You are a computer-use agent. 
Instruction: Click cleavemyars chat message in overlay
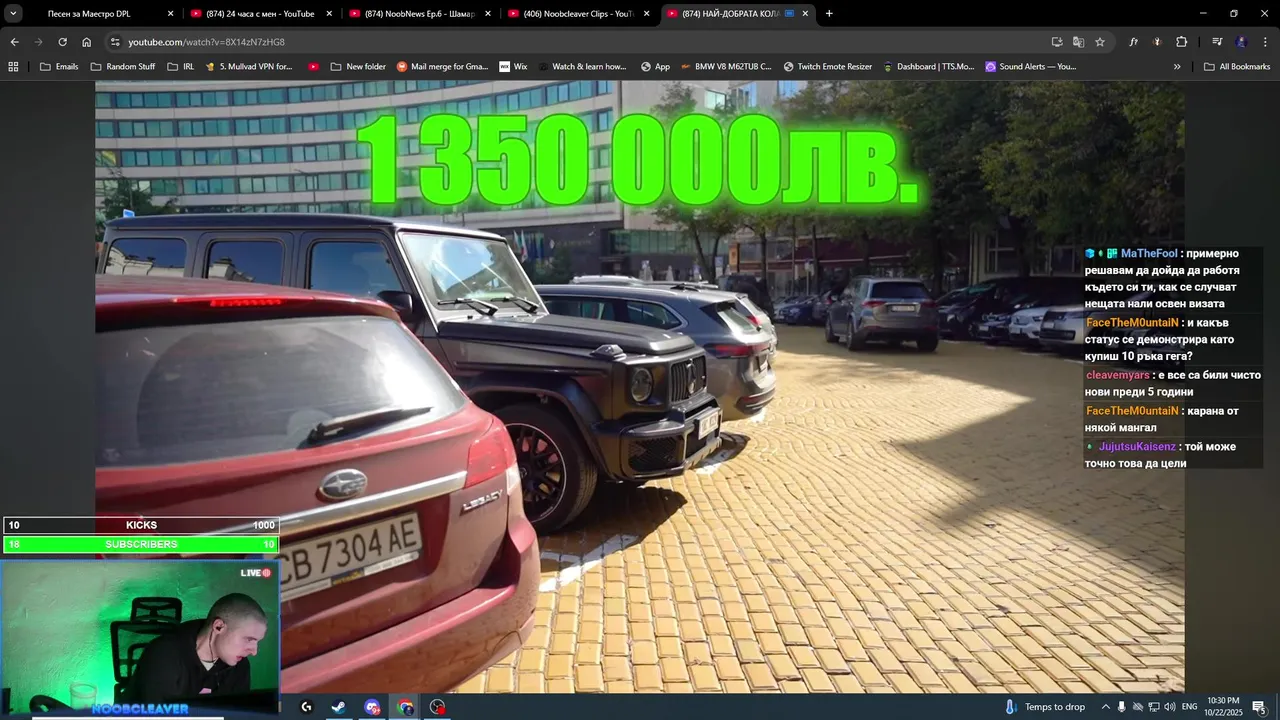(x=1173, y=383)
